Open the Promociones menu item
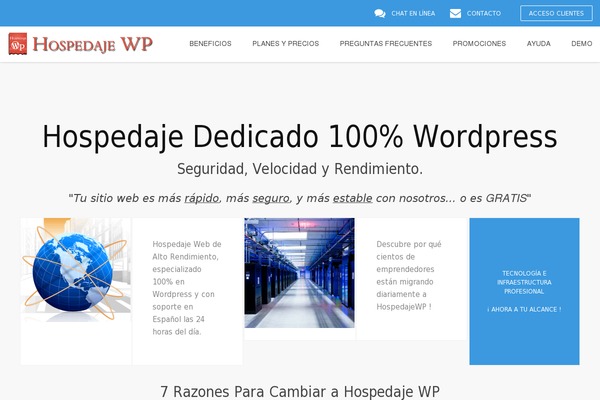The height and width of the screenshot is (400, 600). 479,44
